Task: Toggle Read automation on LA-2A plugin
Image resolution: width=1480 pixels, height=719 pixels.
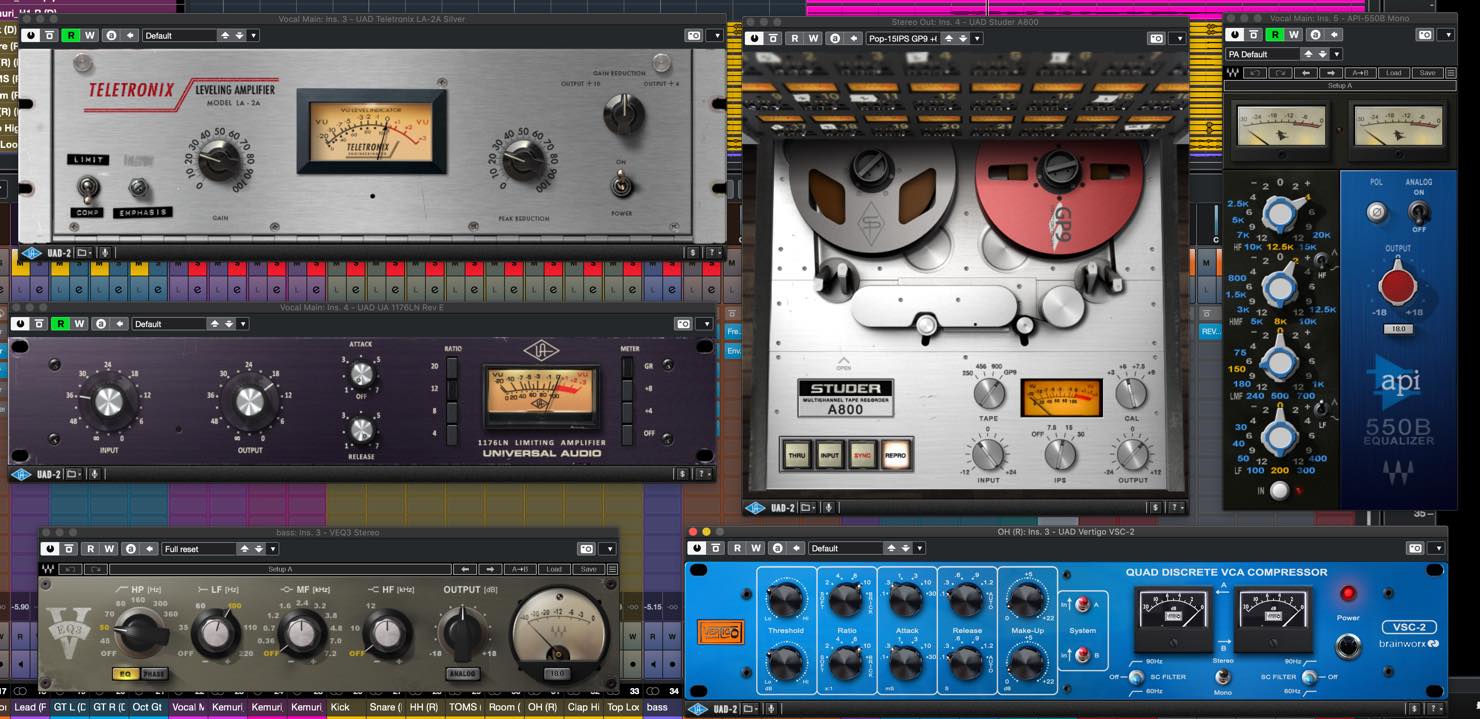Action: pyautogui.click(x=71, y=35)
